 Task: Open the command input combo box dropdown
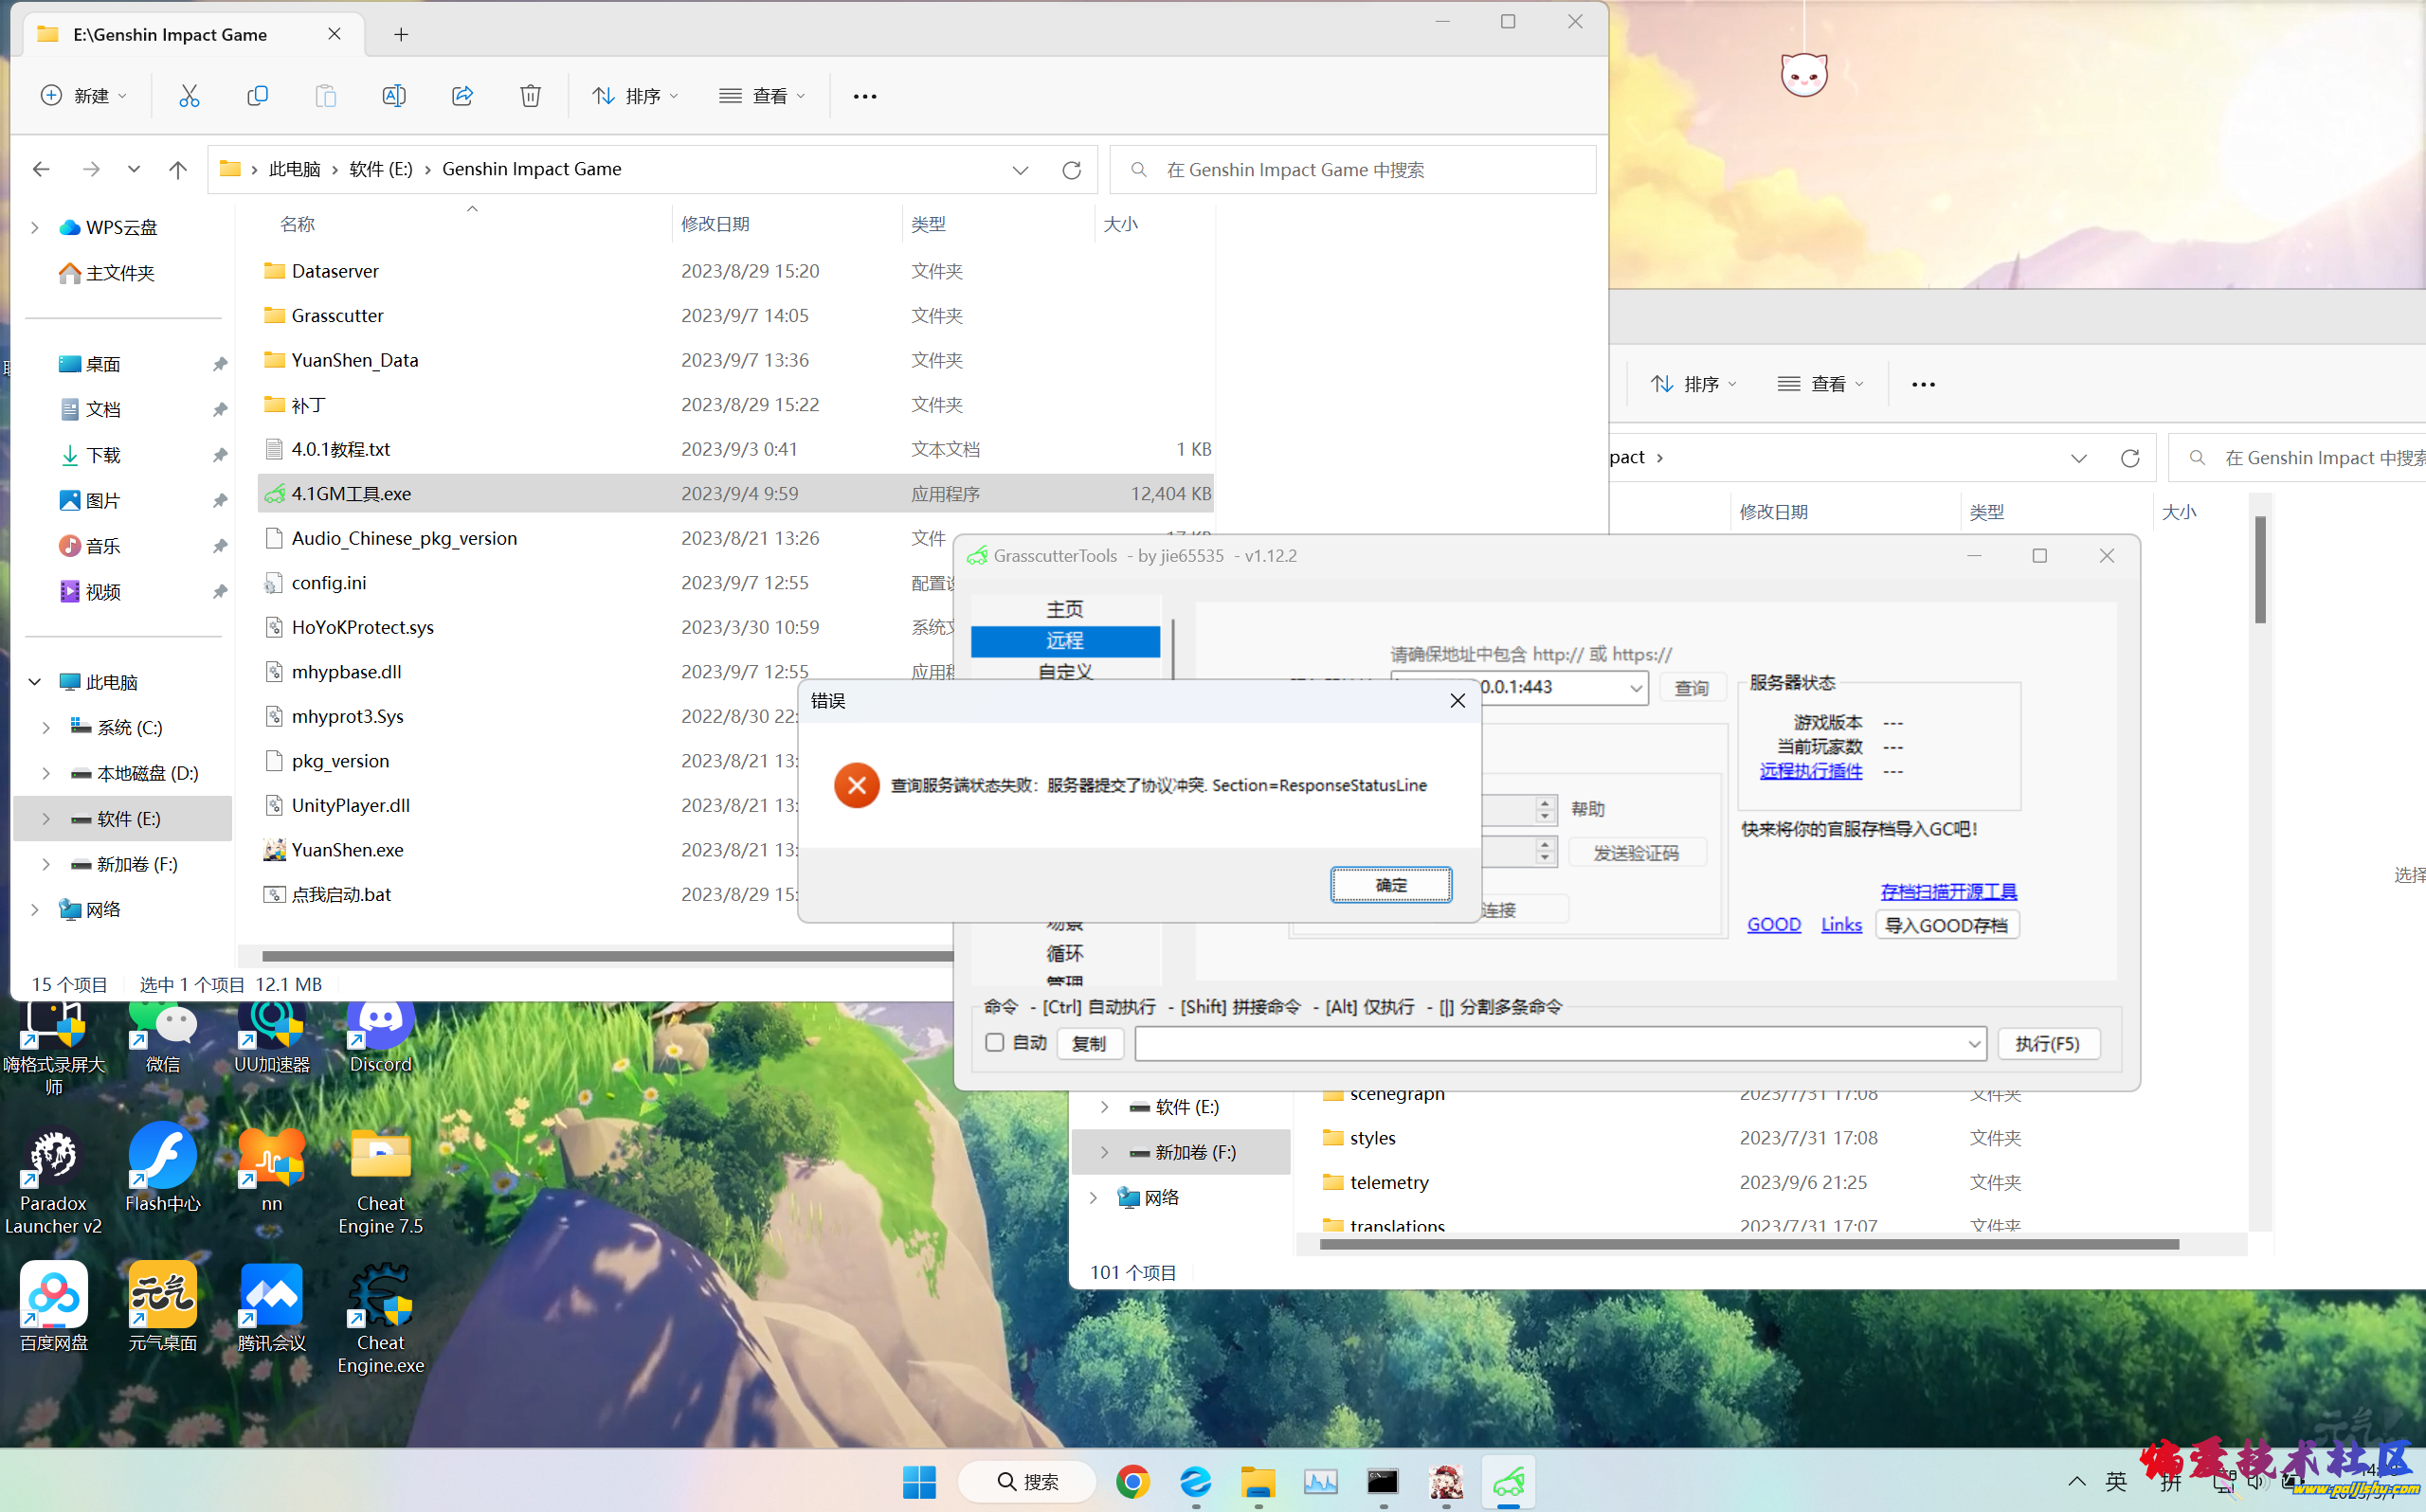1973,1044
